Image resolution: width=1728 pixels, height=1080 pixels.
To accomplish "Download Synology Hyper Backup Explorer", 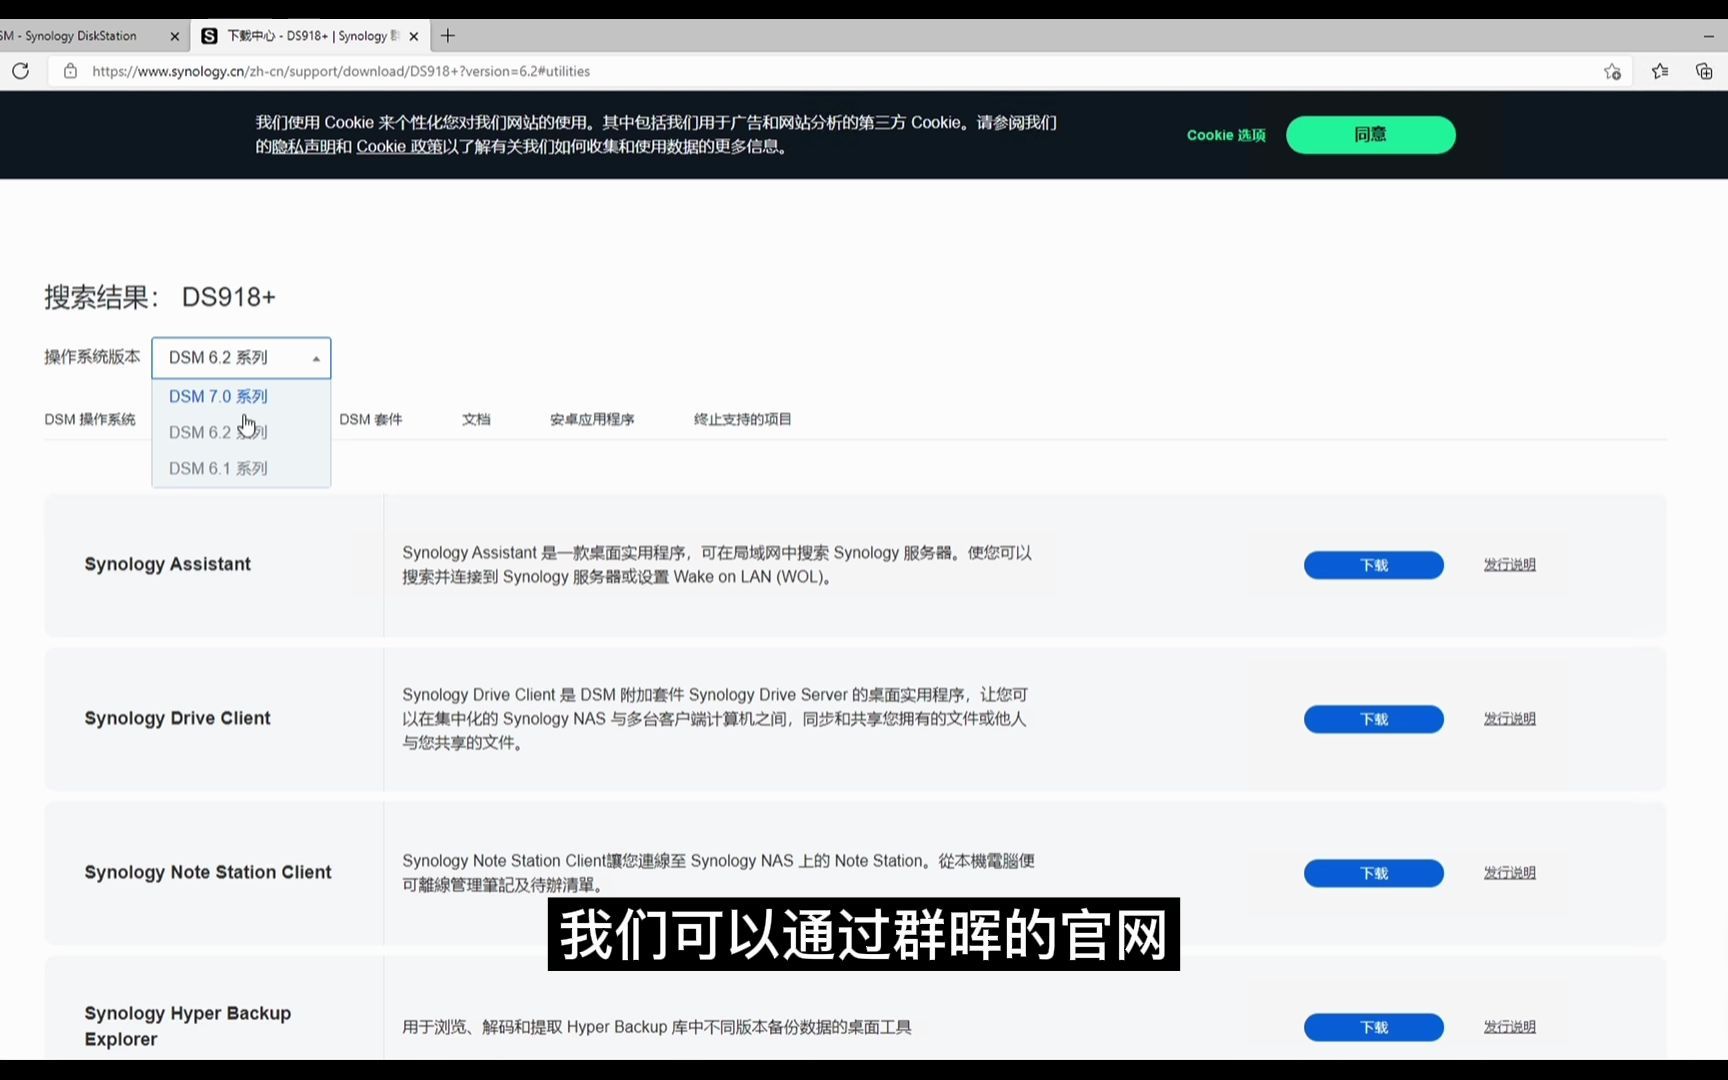I will (x=1374, y=1027).
